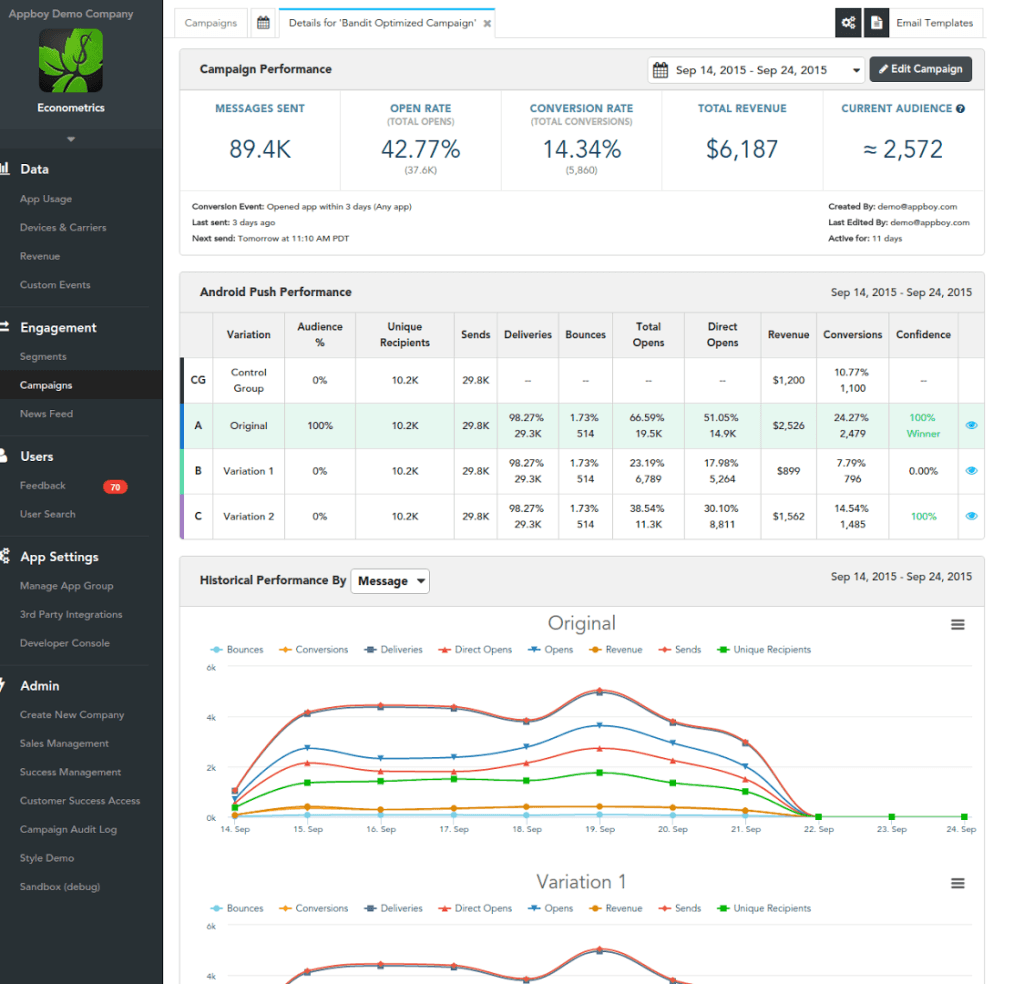Open Email Templates
The image size is (1024, 984).
[934, 23]
